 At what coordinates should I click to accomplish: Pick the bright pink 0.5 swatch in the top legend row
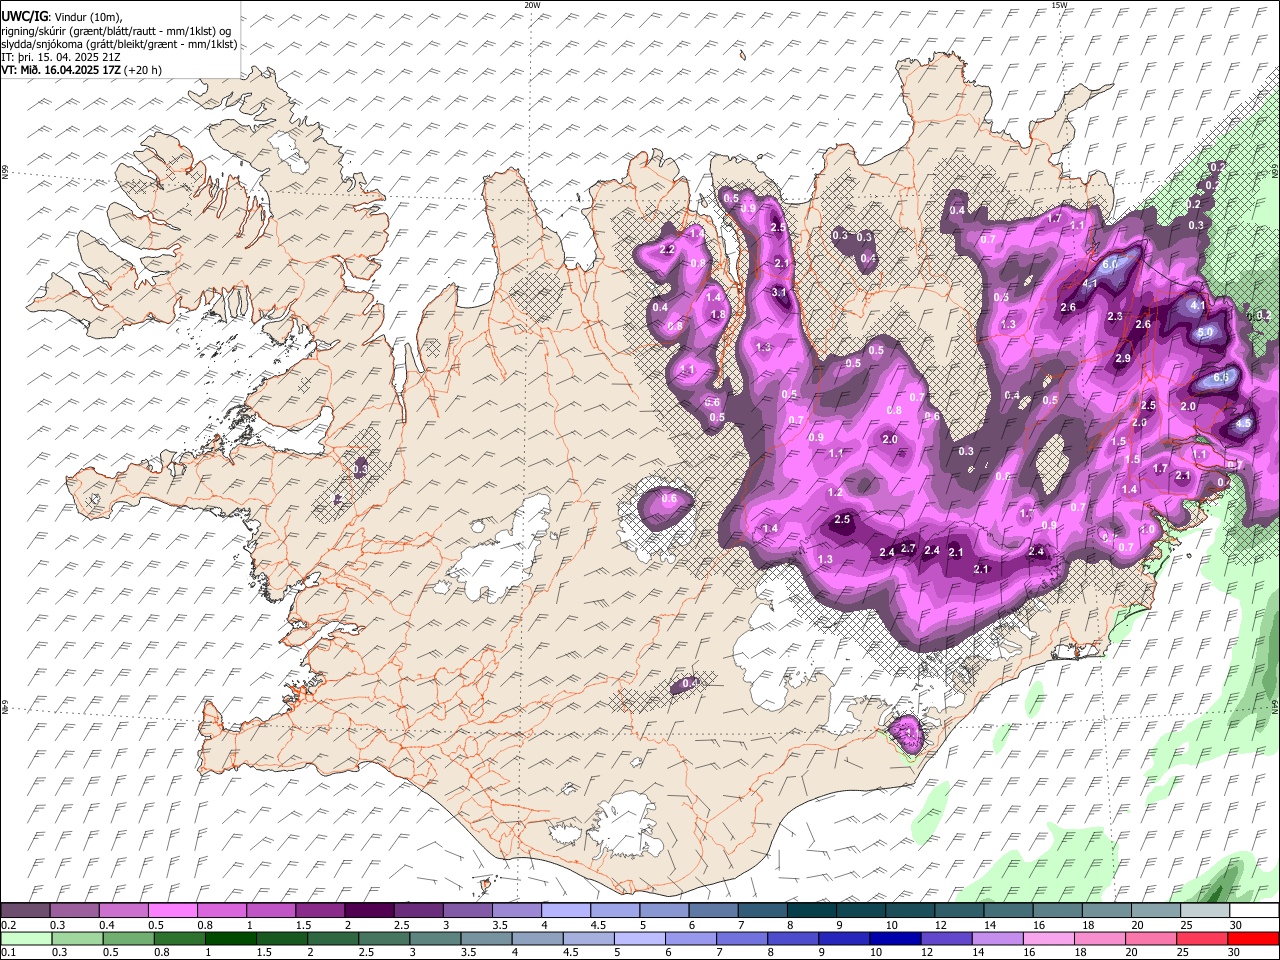(x=173, y=910)
